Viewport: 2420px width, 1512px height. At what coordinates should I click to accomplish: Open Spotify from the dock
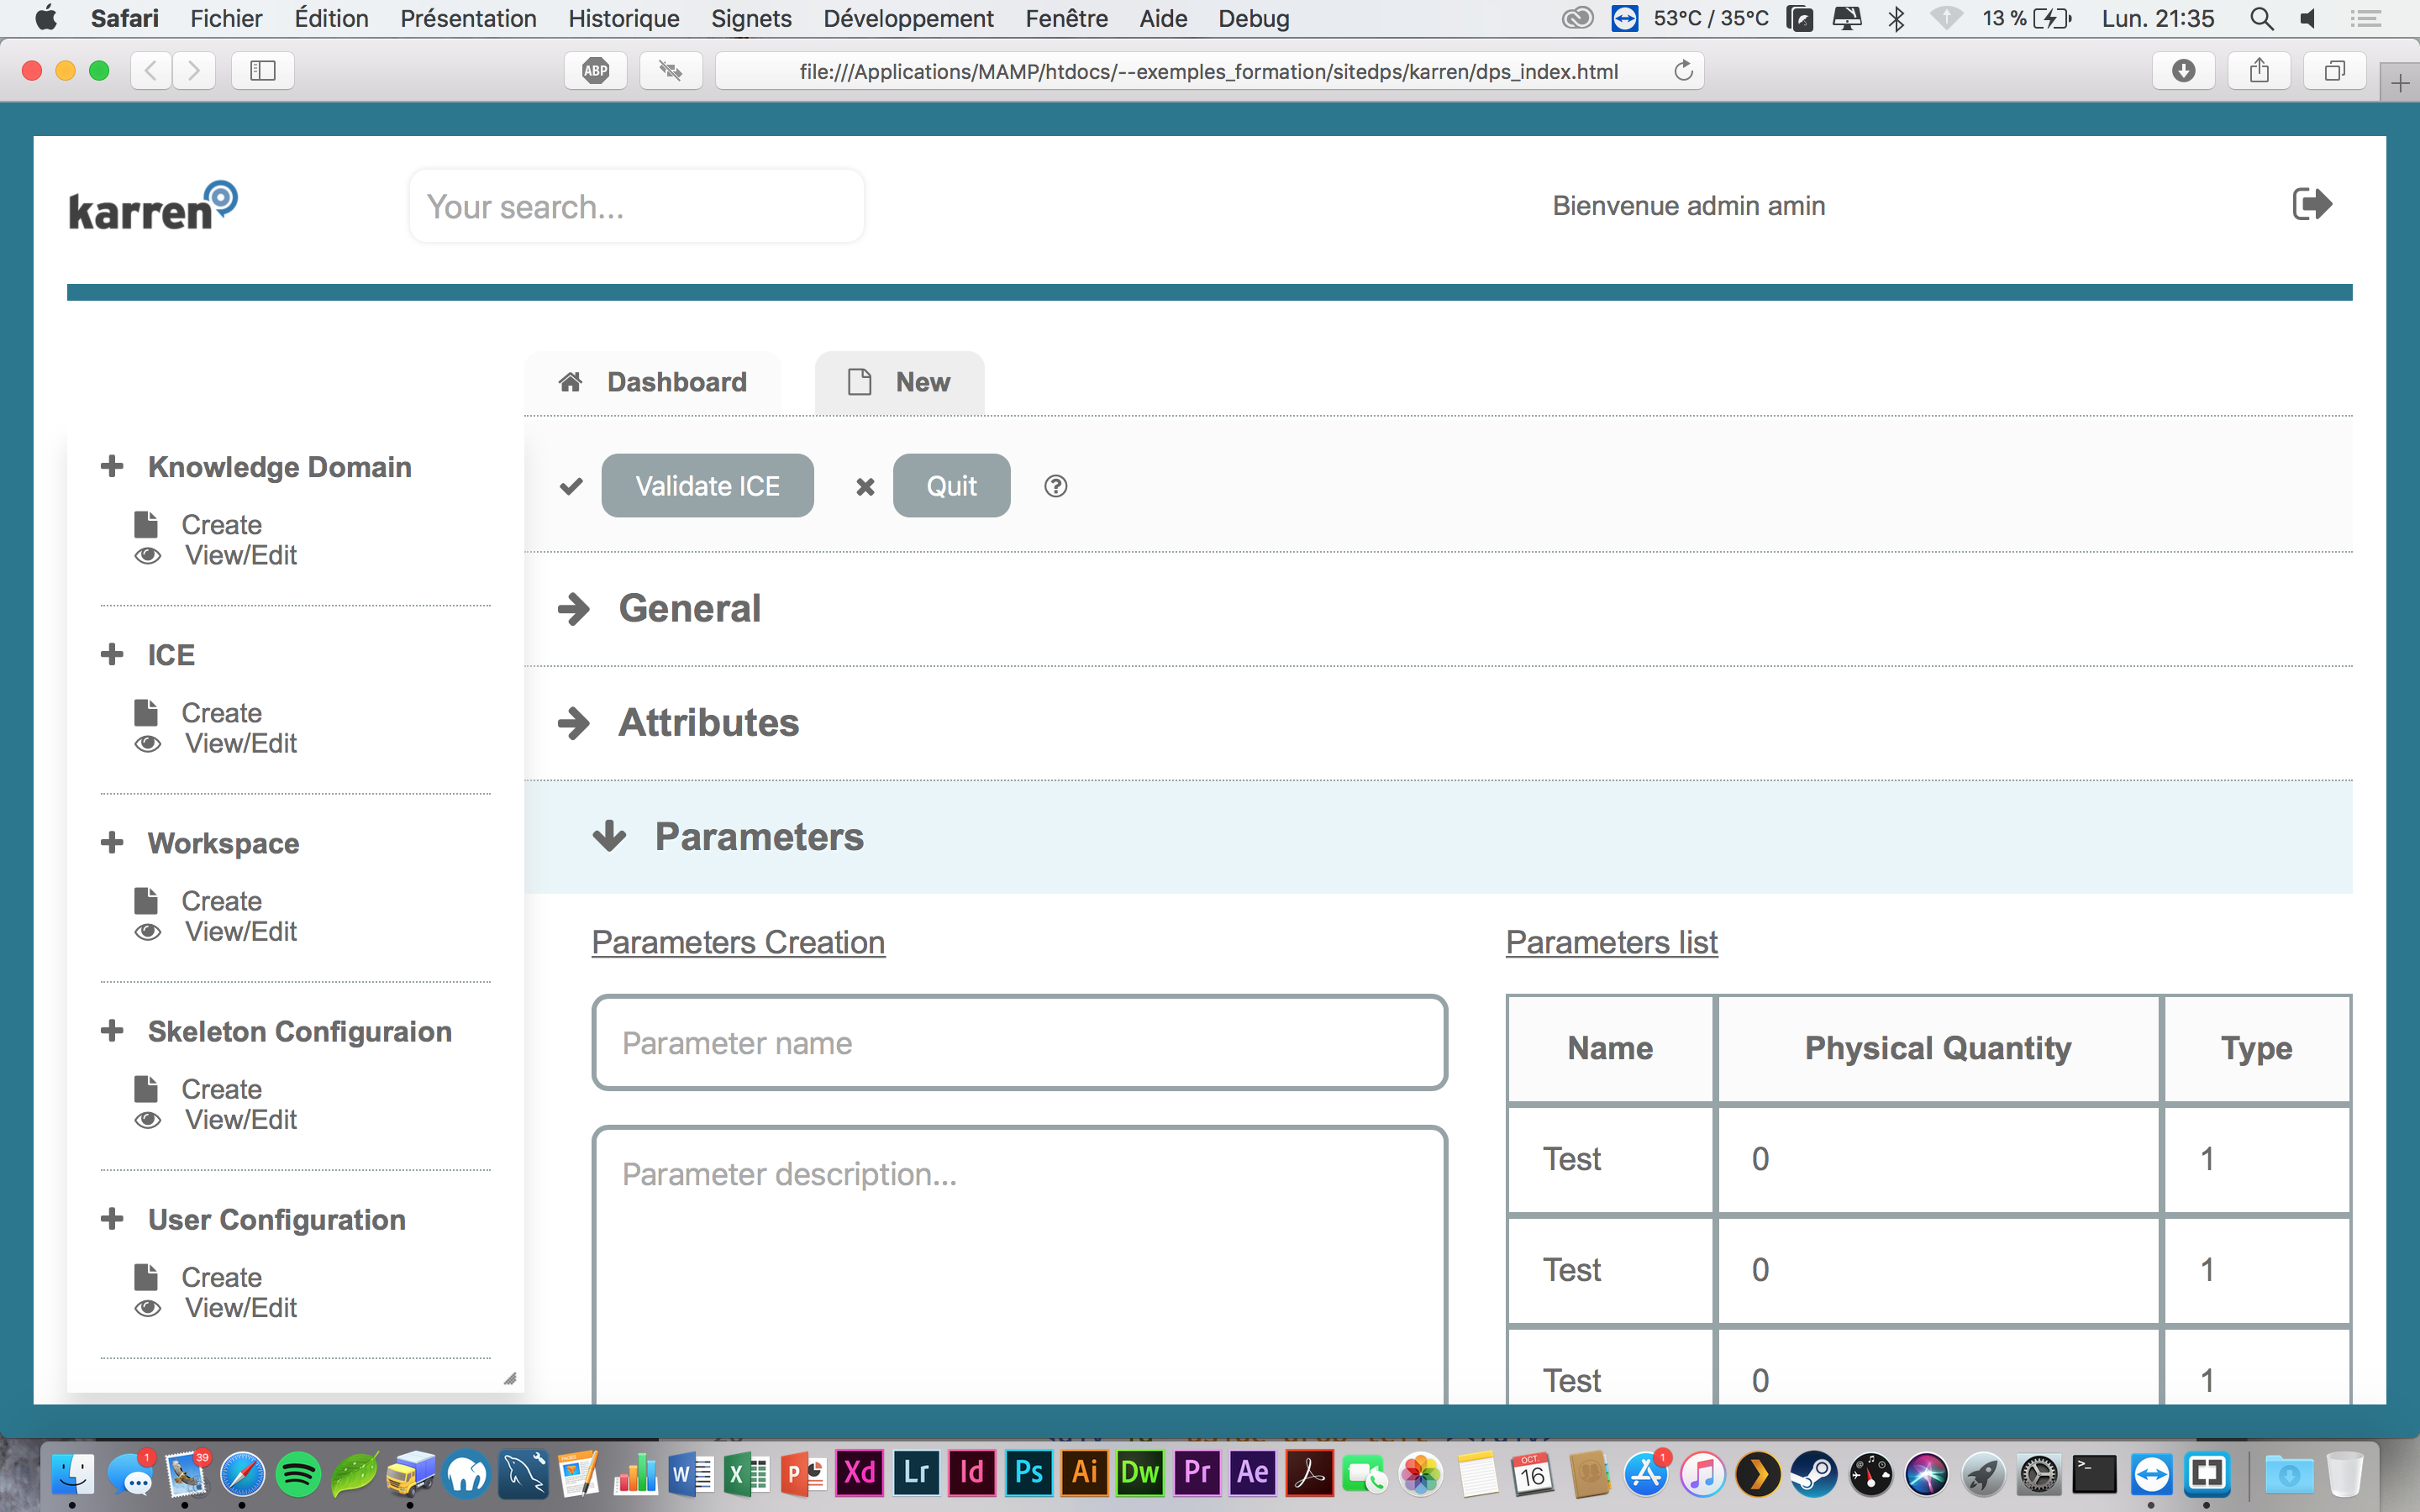pos(298,1474)
